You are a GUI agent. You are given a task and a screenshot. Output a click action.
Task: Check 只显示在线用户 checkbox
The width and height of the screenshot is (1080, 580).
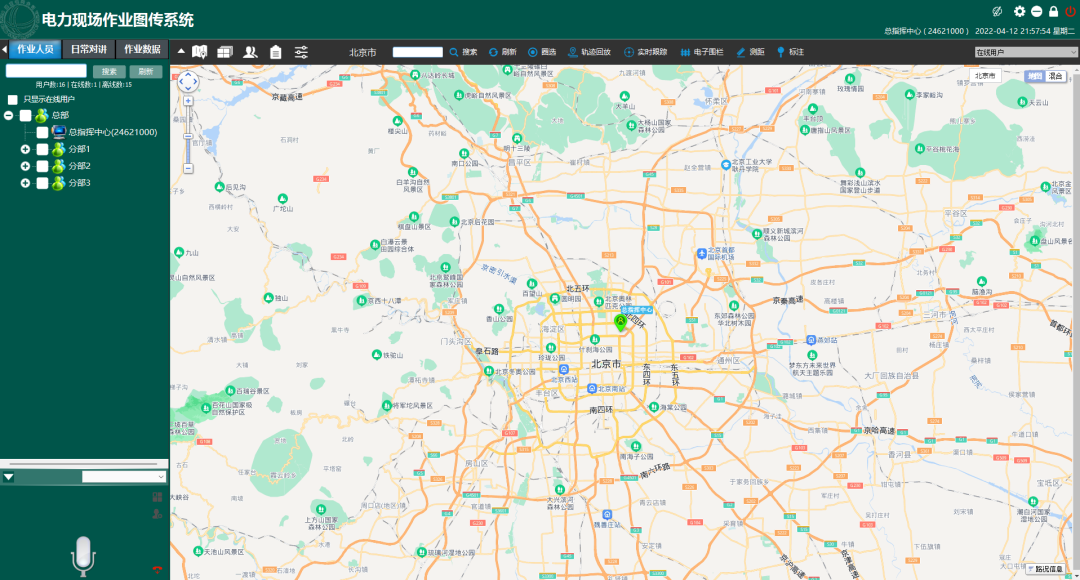click(12, 99)
